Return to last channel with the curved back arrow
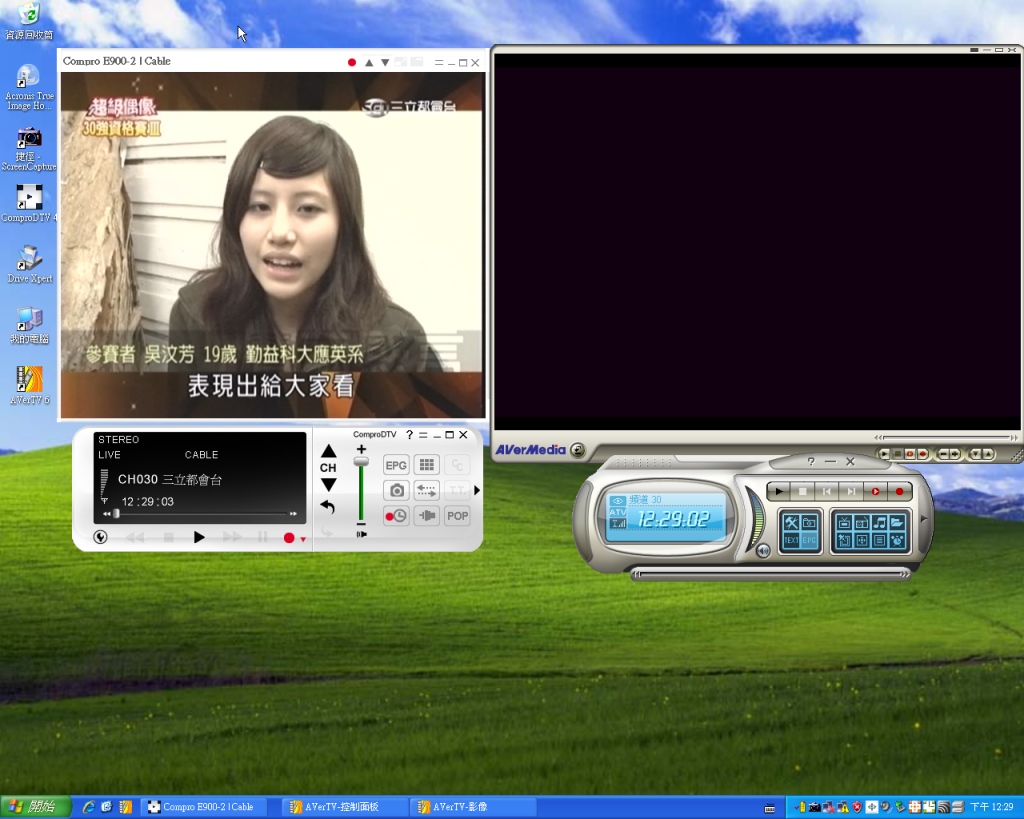The image size is (1024, 819). click(327, 507)
